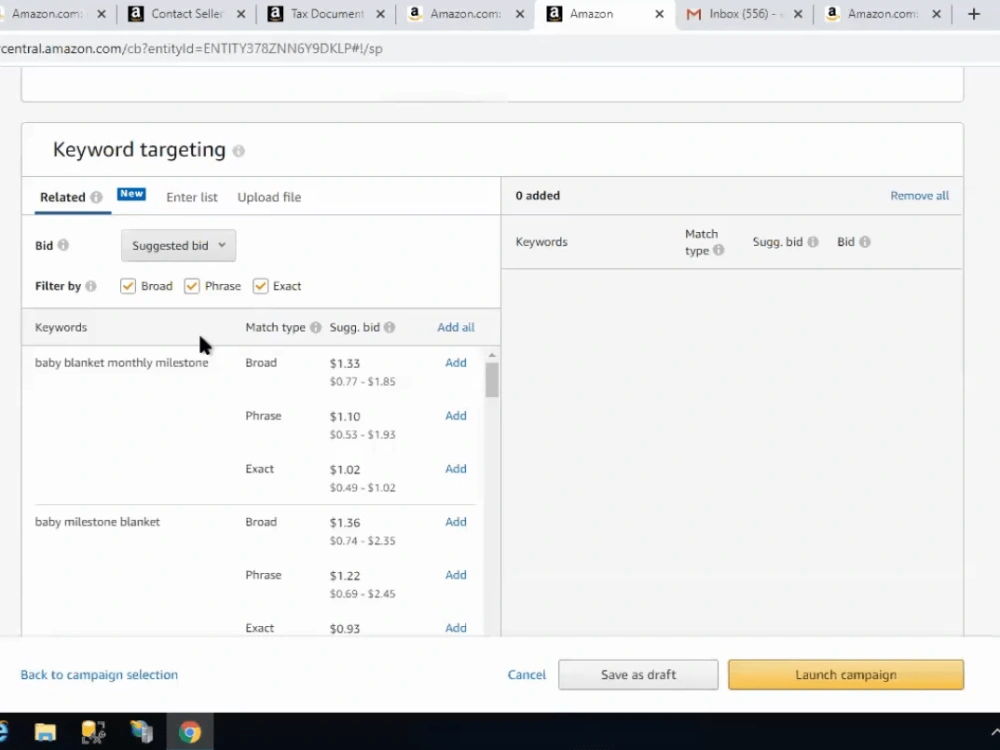Image resolution: width=1000 pixels, height=750 pixels.
Task: Add Exact match with $1.02 bid
Action: [456, 468]
